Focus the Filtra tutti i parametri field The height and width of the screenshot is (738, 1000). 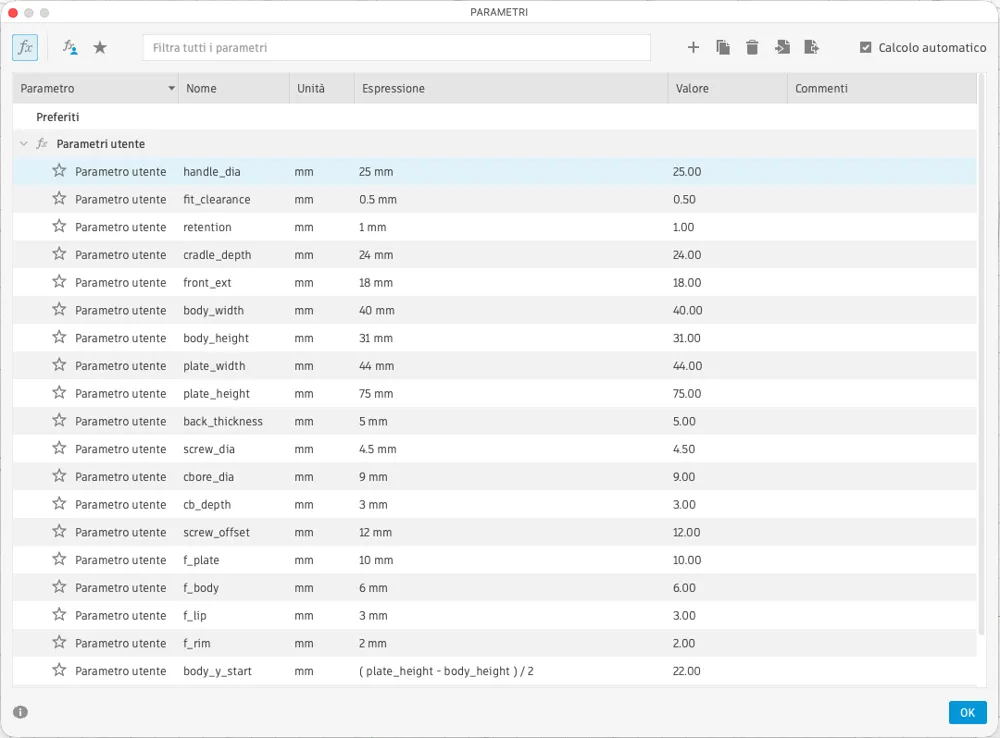[x=397, y=48]
